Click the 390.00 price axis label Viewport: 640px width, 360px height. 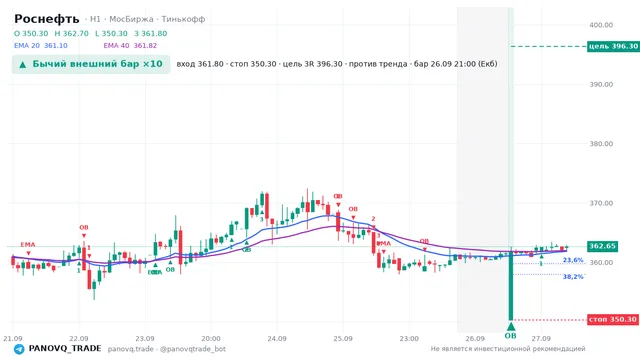point(601,84)
